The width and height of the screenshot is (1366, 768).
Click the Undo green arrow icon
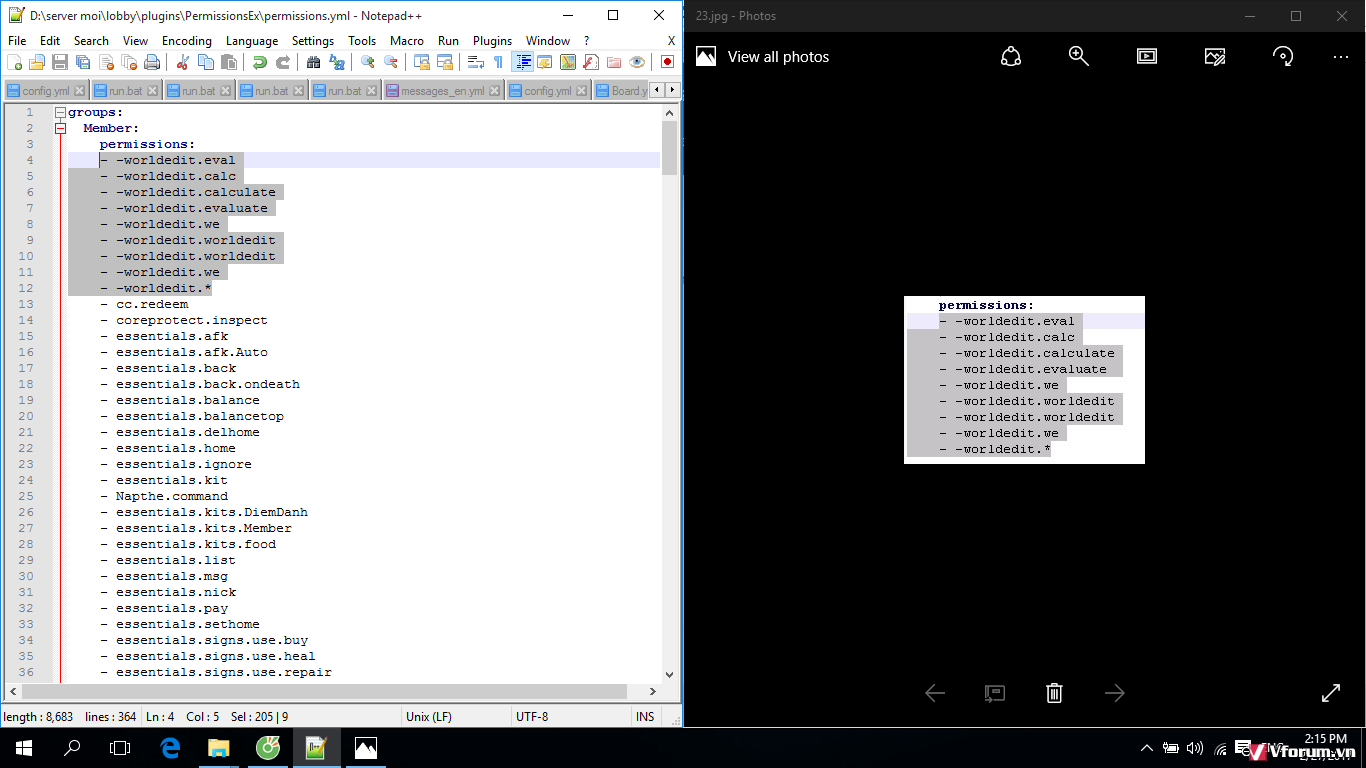(x=260, y=62)
